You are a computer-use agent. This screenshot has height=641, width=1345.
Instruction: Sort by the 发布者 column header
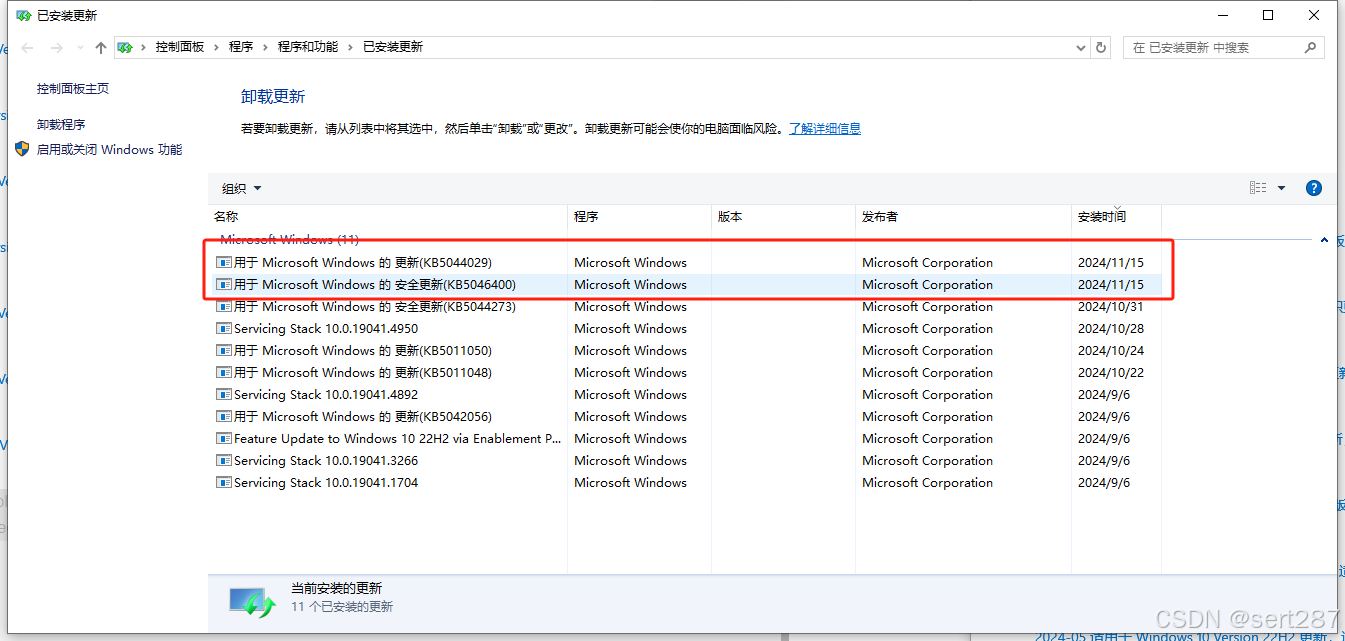pos(963,216)
